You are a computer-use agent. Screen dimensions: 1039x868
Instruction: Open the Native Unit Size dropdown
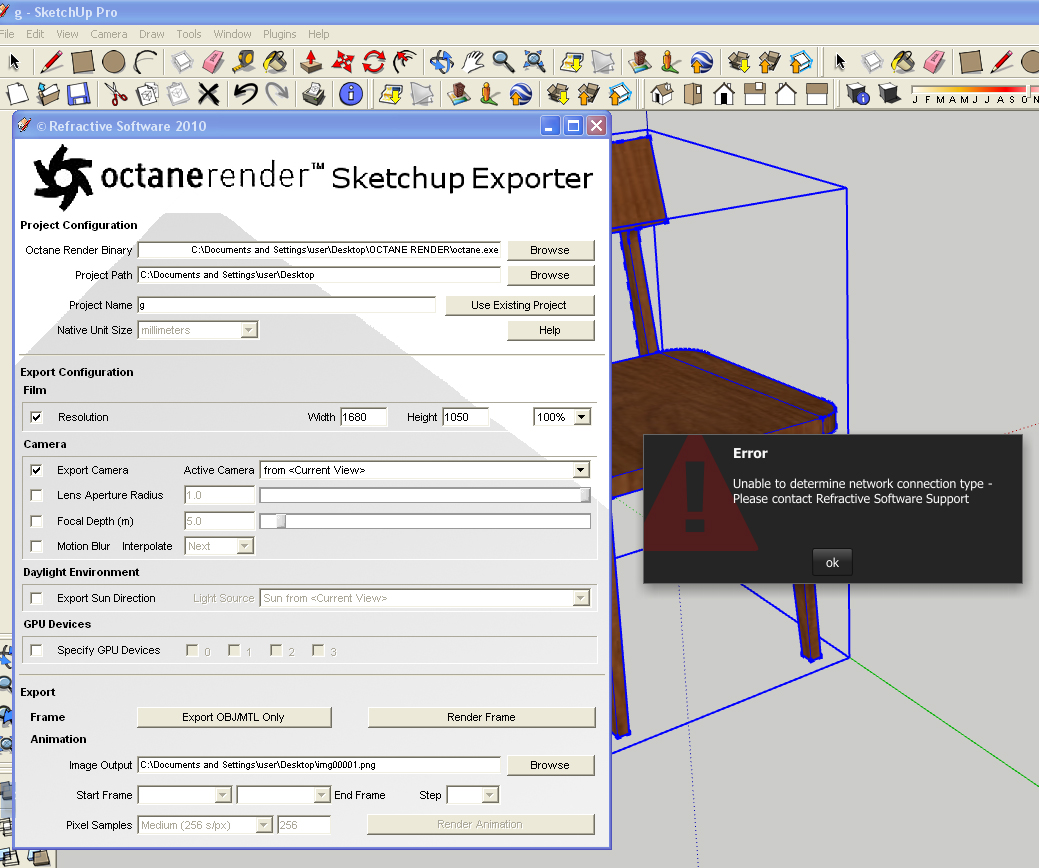point(249,330)
